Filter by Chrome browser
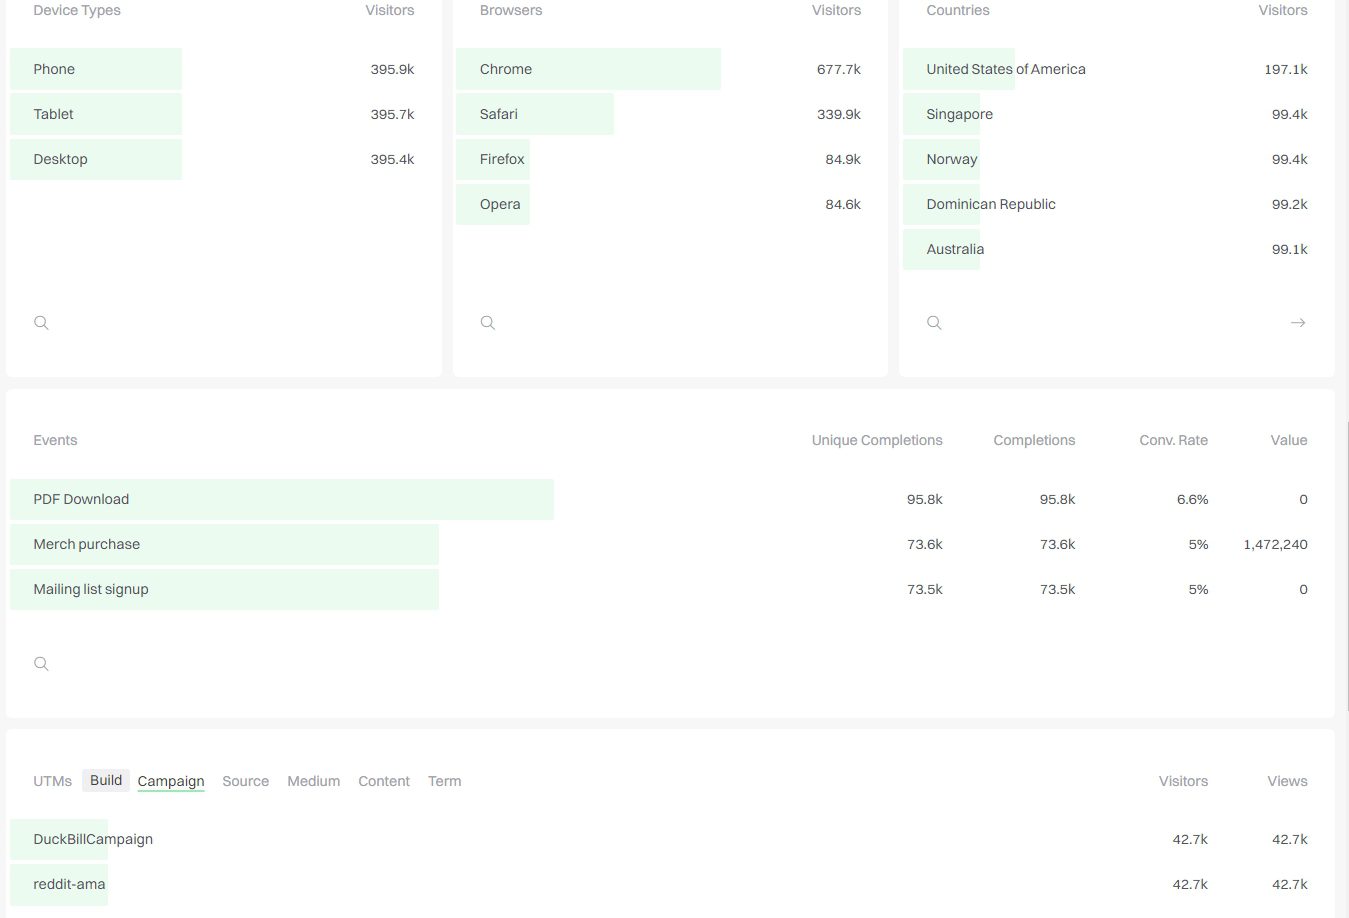 coord(670,69)
